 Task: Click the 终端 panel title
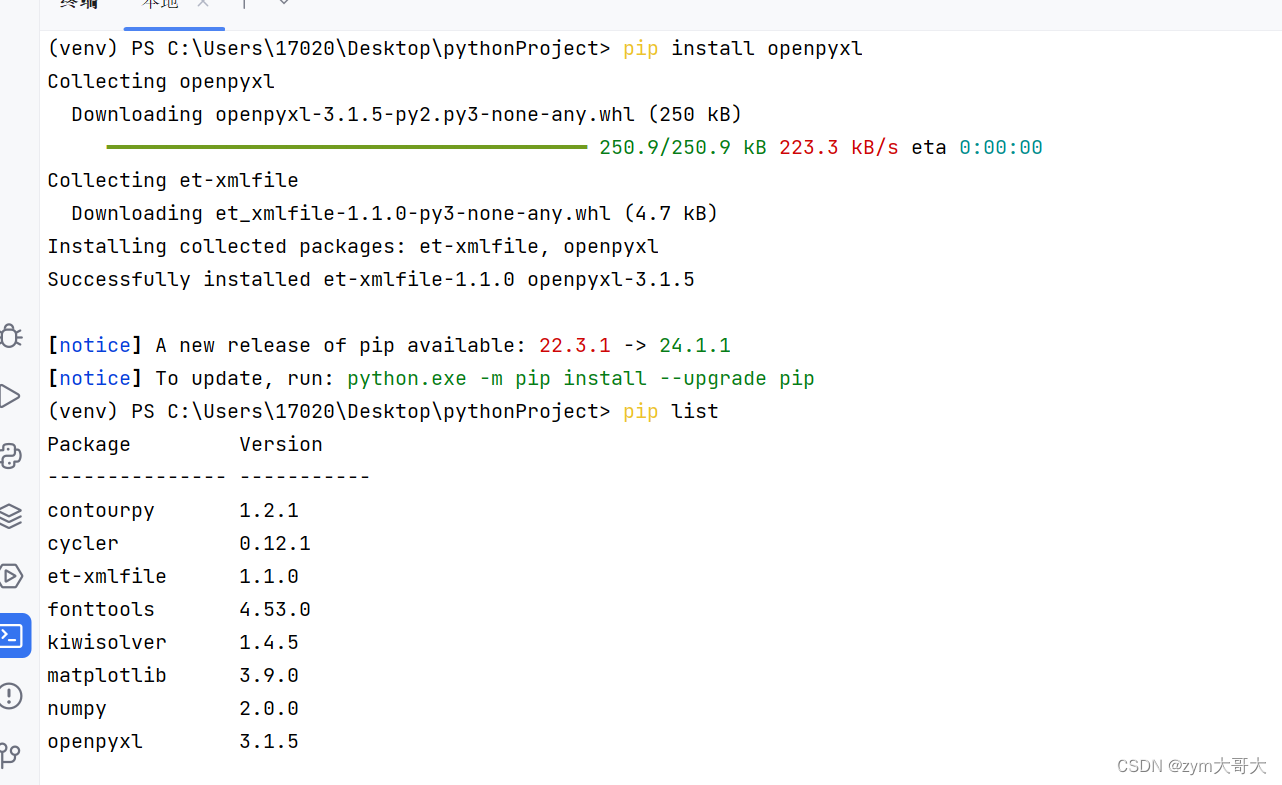point(78,5)
